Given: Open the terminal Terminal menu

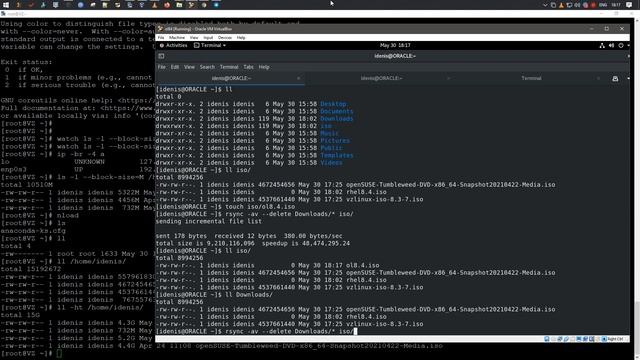Looking at the screenshot, I should [x=229, y=67].
